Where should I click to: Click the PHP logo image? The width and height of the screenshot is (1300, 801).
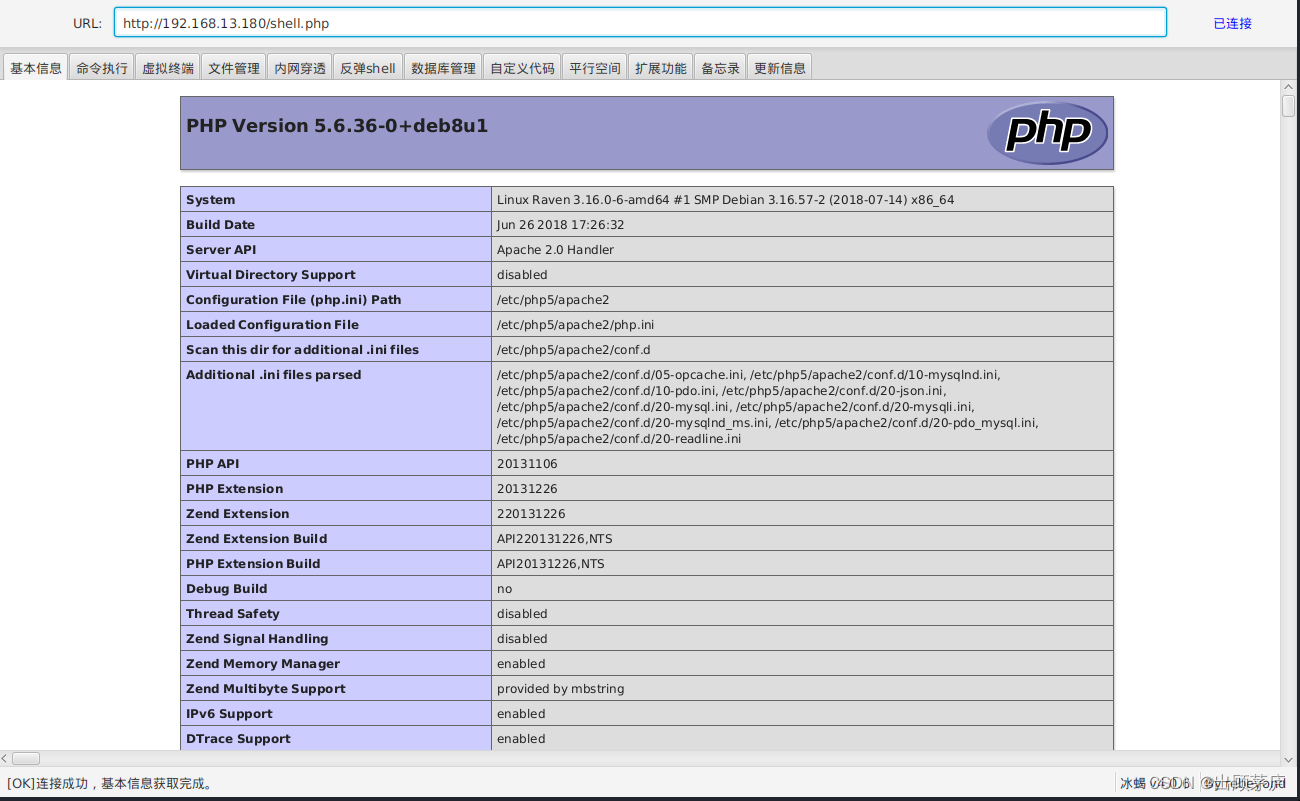(1047, 132)
